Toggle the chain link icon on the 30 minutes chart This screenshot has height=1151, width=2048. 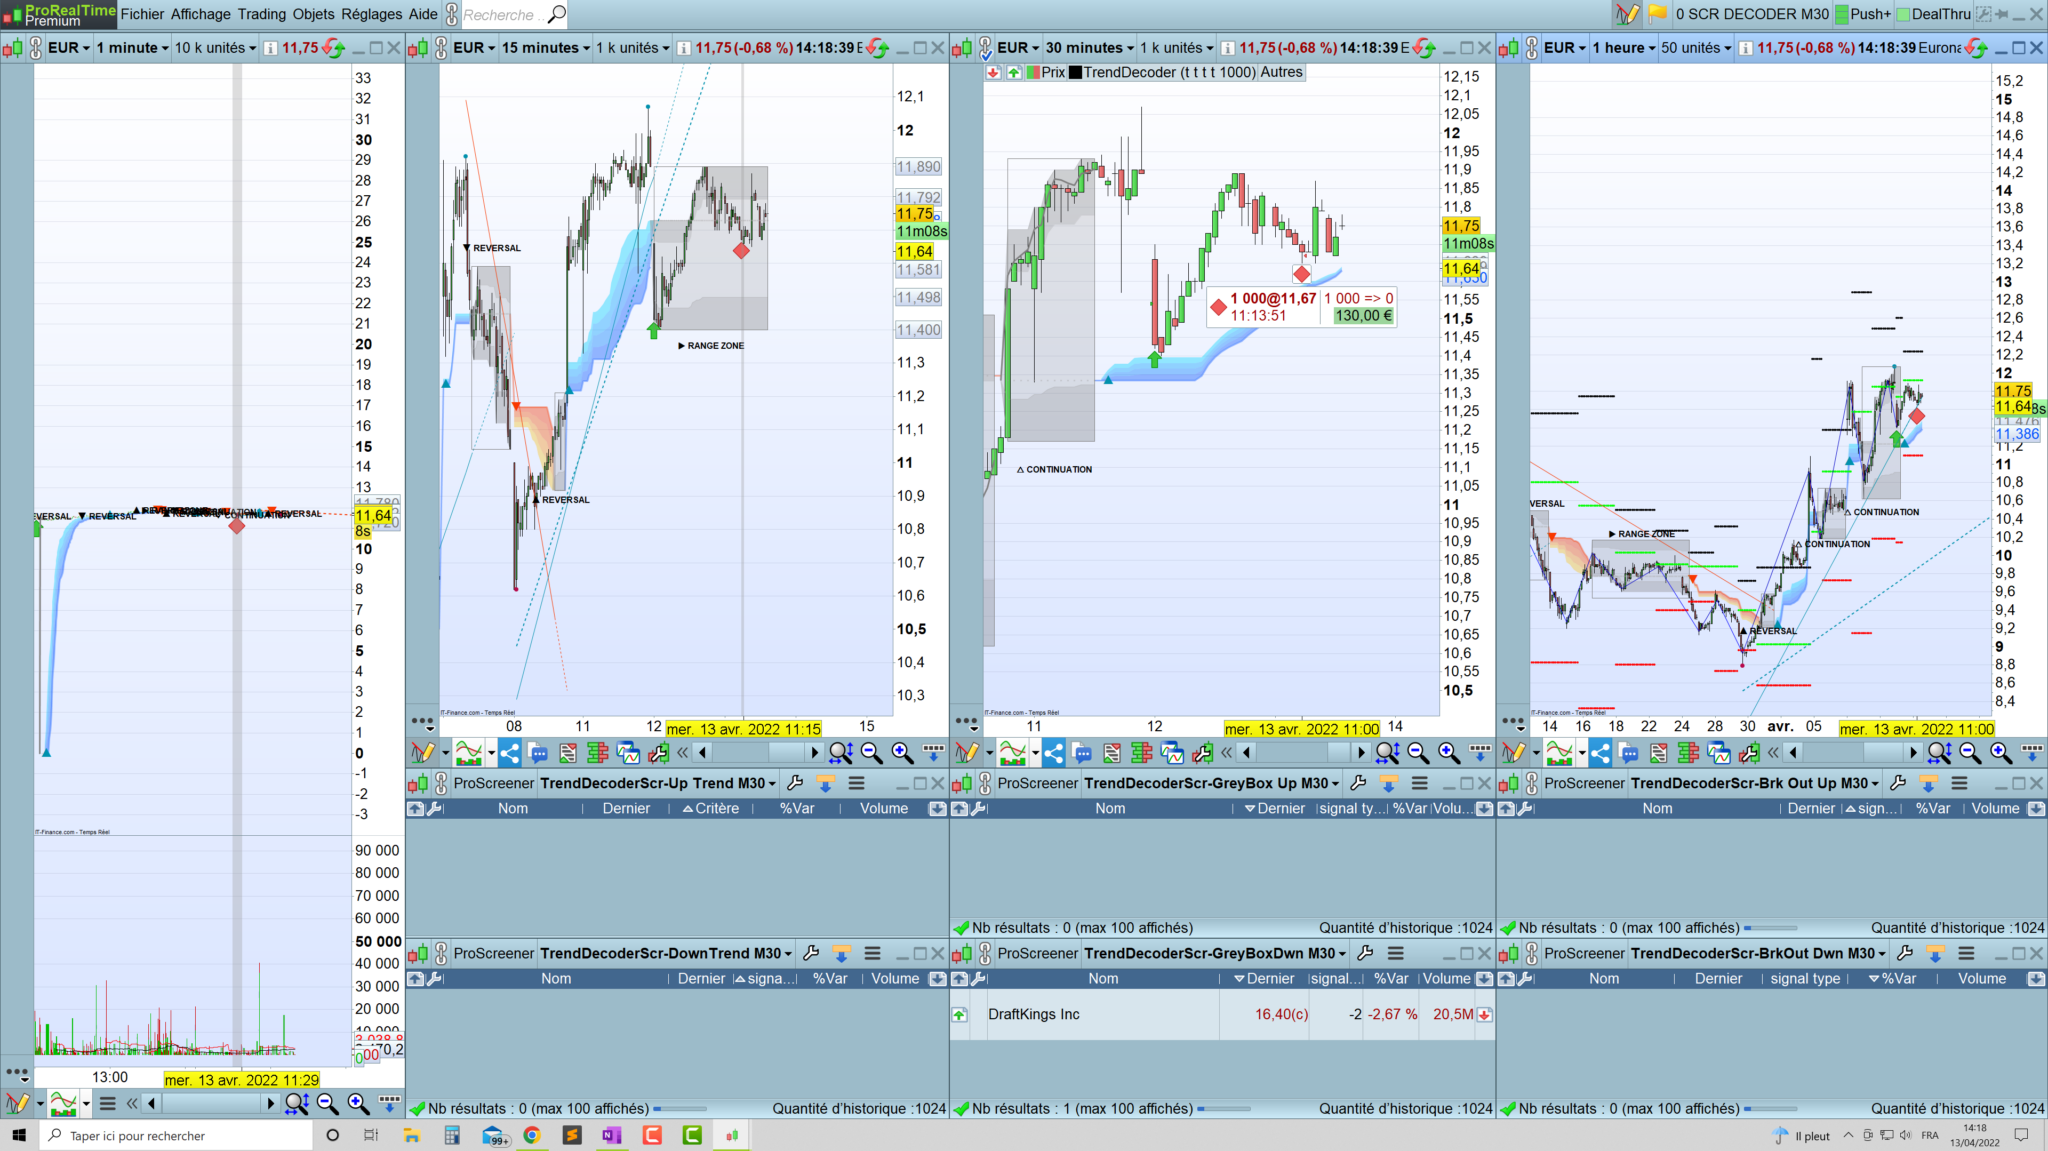coord(986,48)
